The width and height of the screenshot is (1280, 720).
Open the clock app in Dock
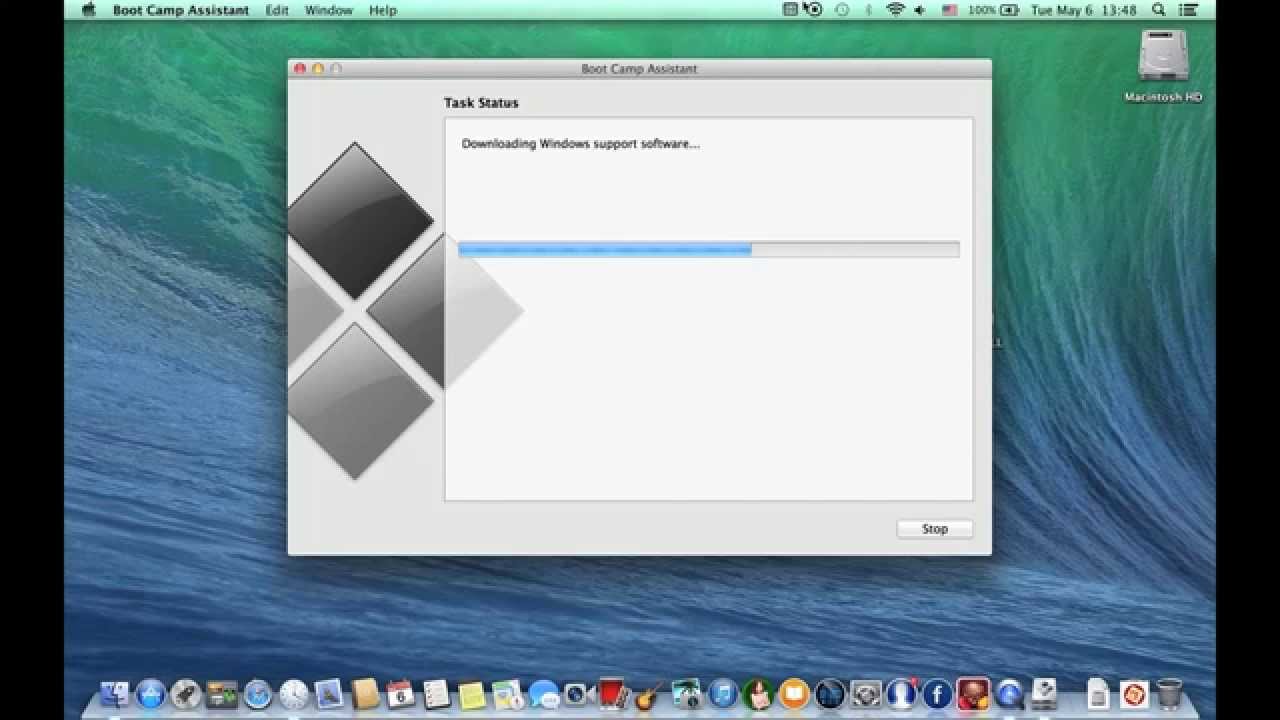click(294, 694)
